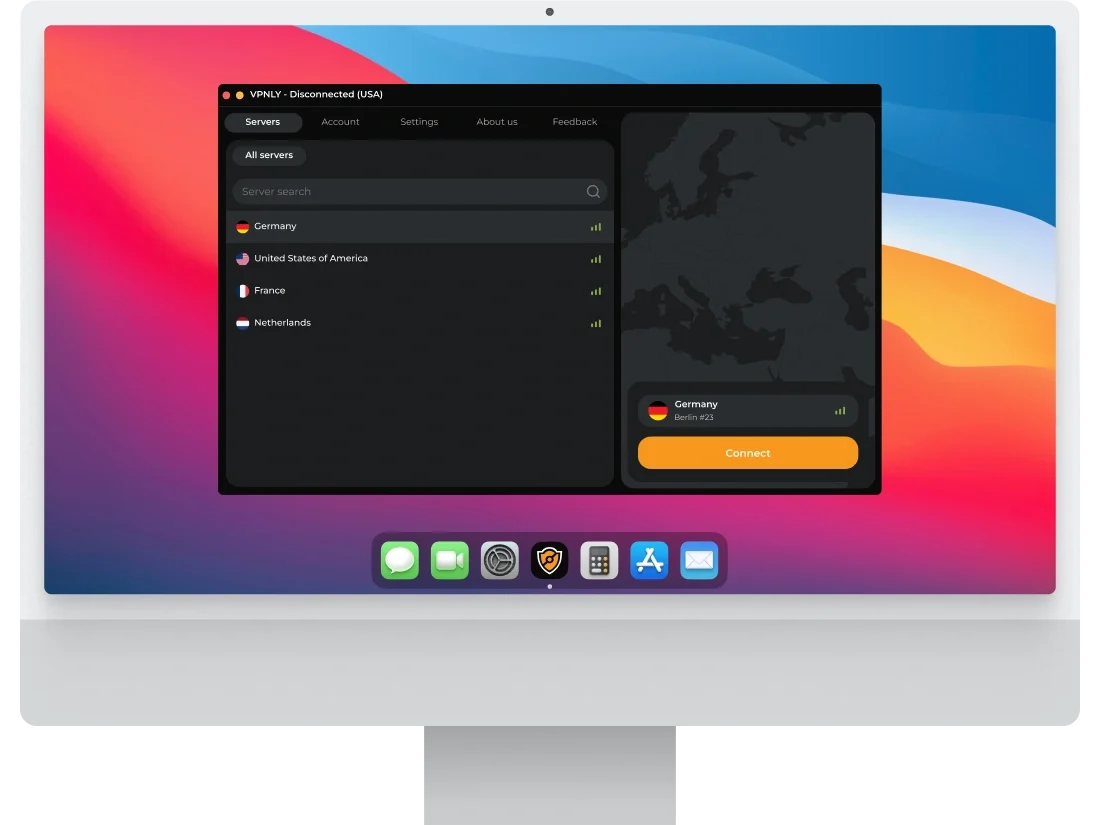This screenshot has height=825, width=1100.
Task: Choose the Netherlands server row
Action: coord(420,323)
